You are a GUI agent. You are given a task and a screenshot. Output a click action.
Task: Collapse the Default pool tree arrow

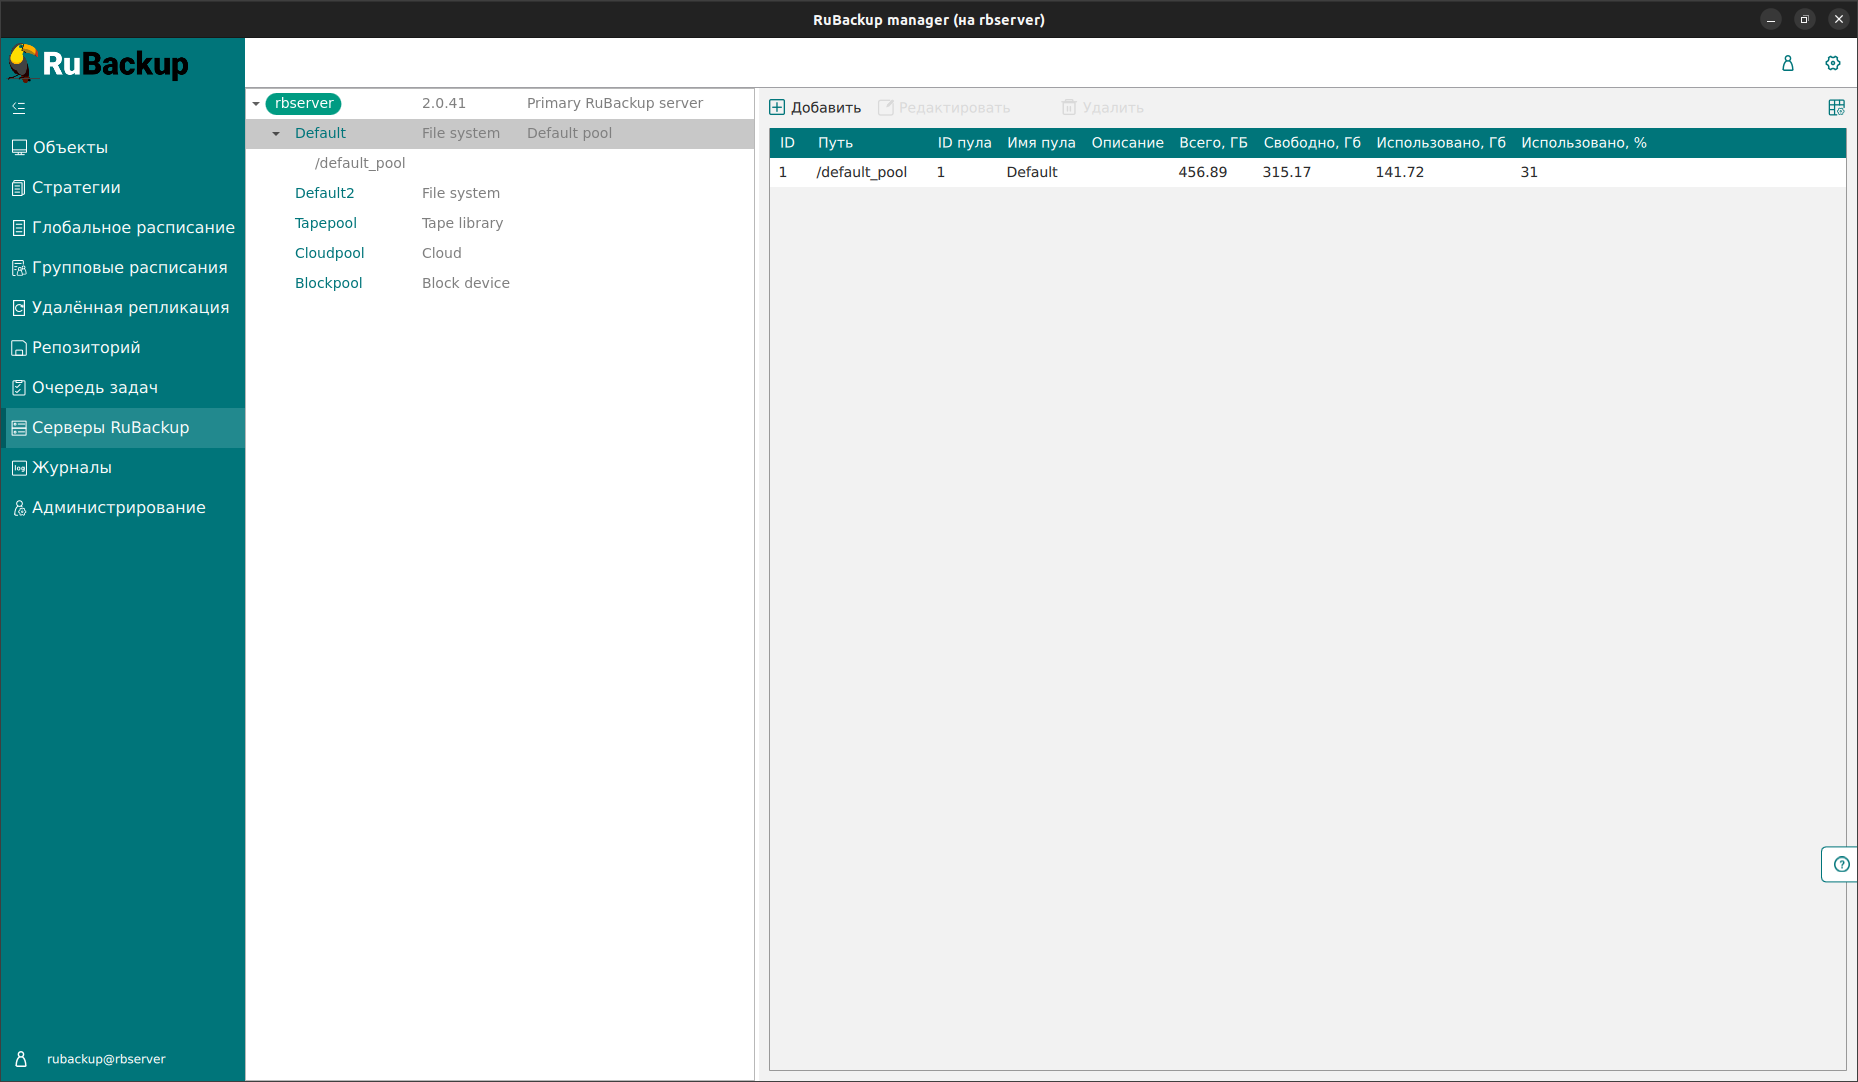pos(276,134)
